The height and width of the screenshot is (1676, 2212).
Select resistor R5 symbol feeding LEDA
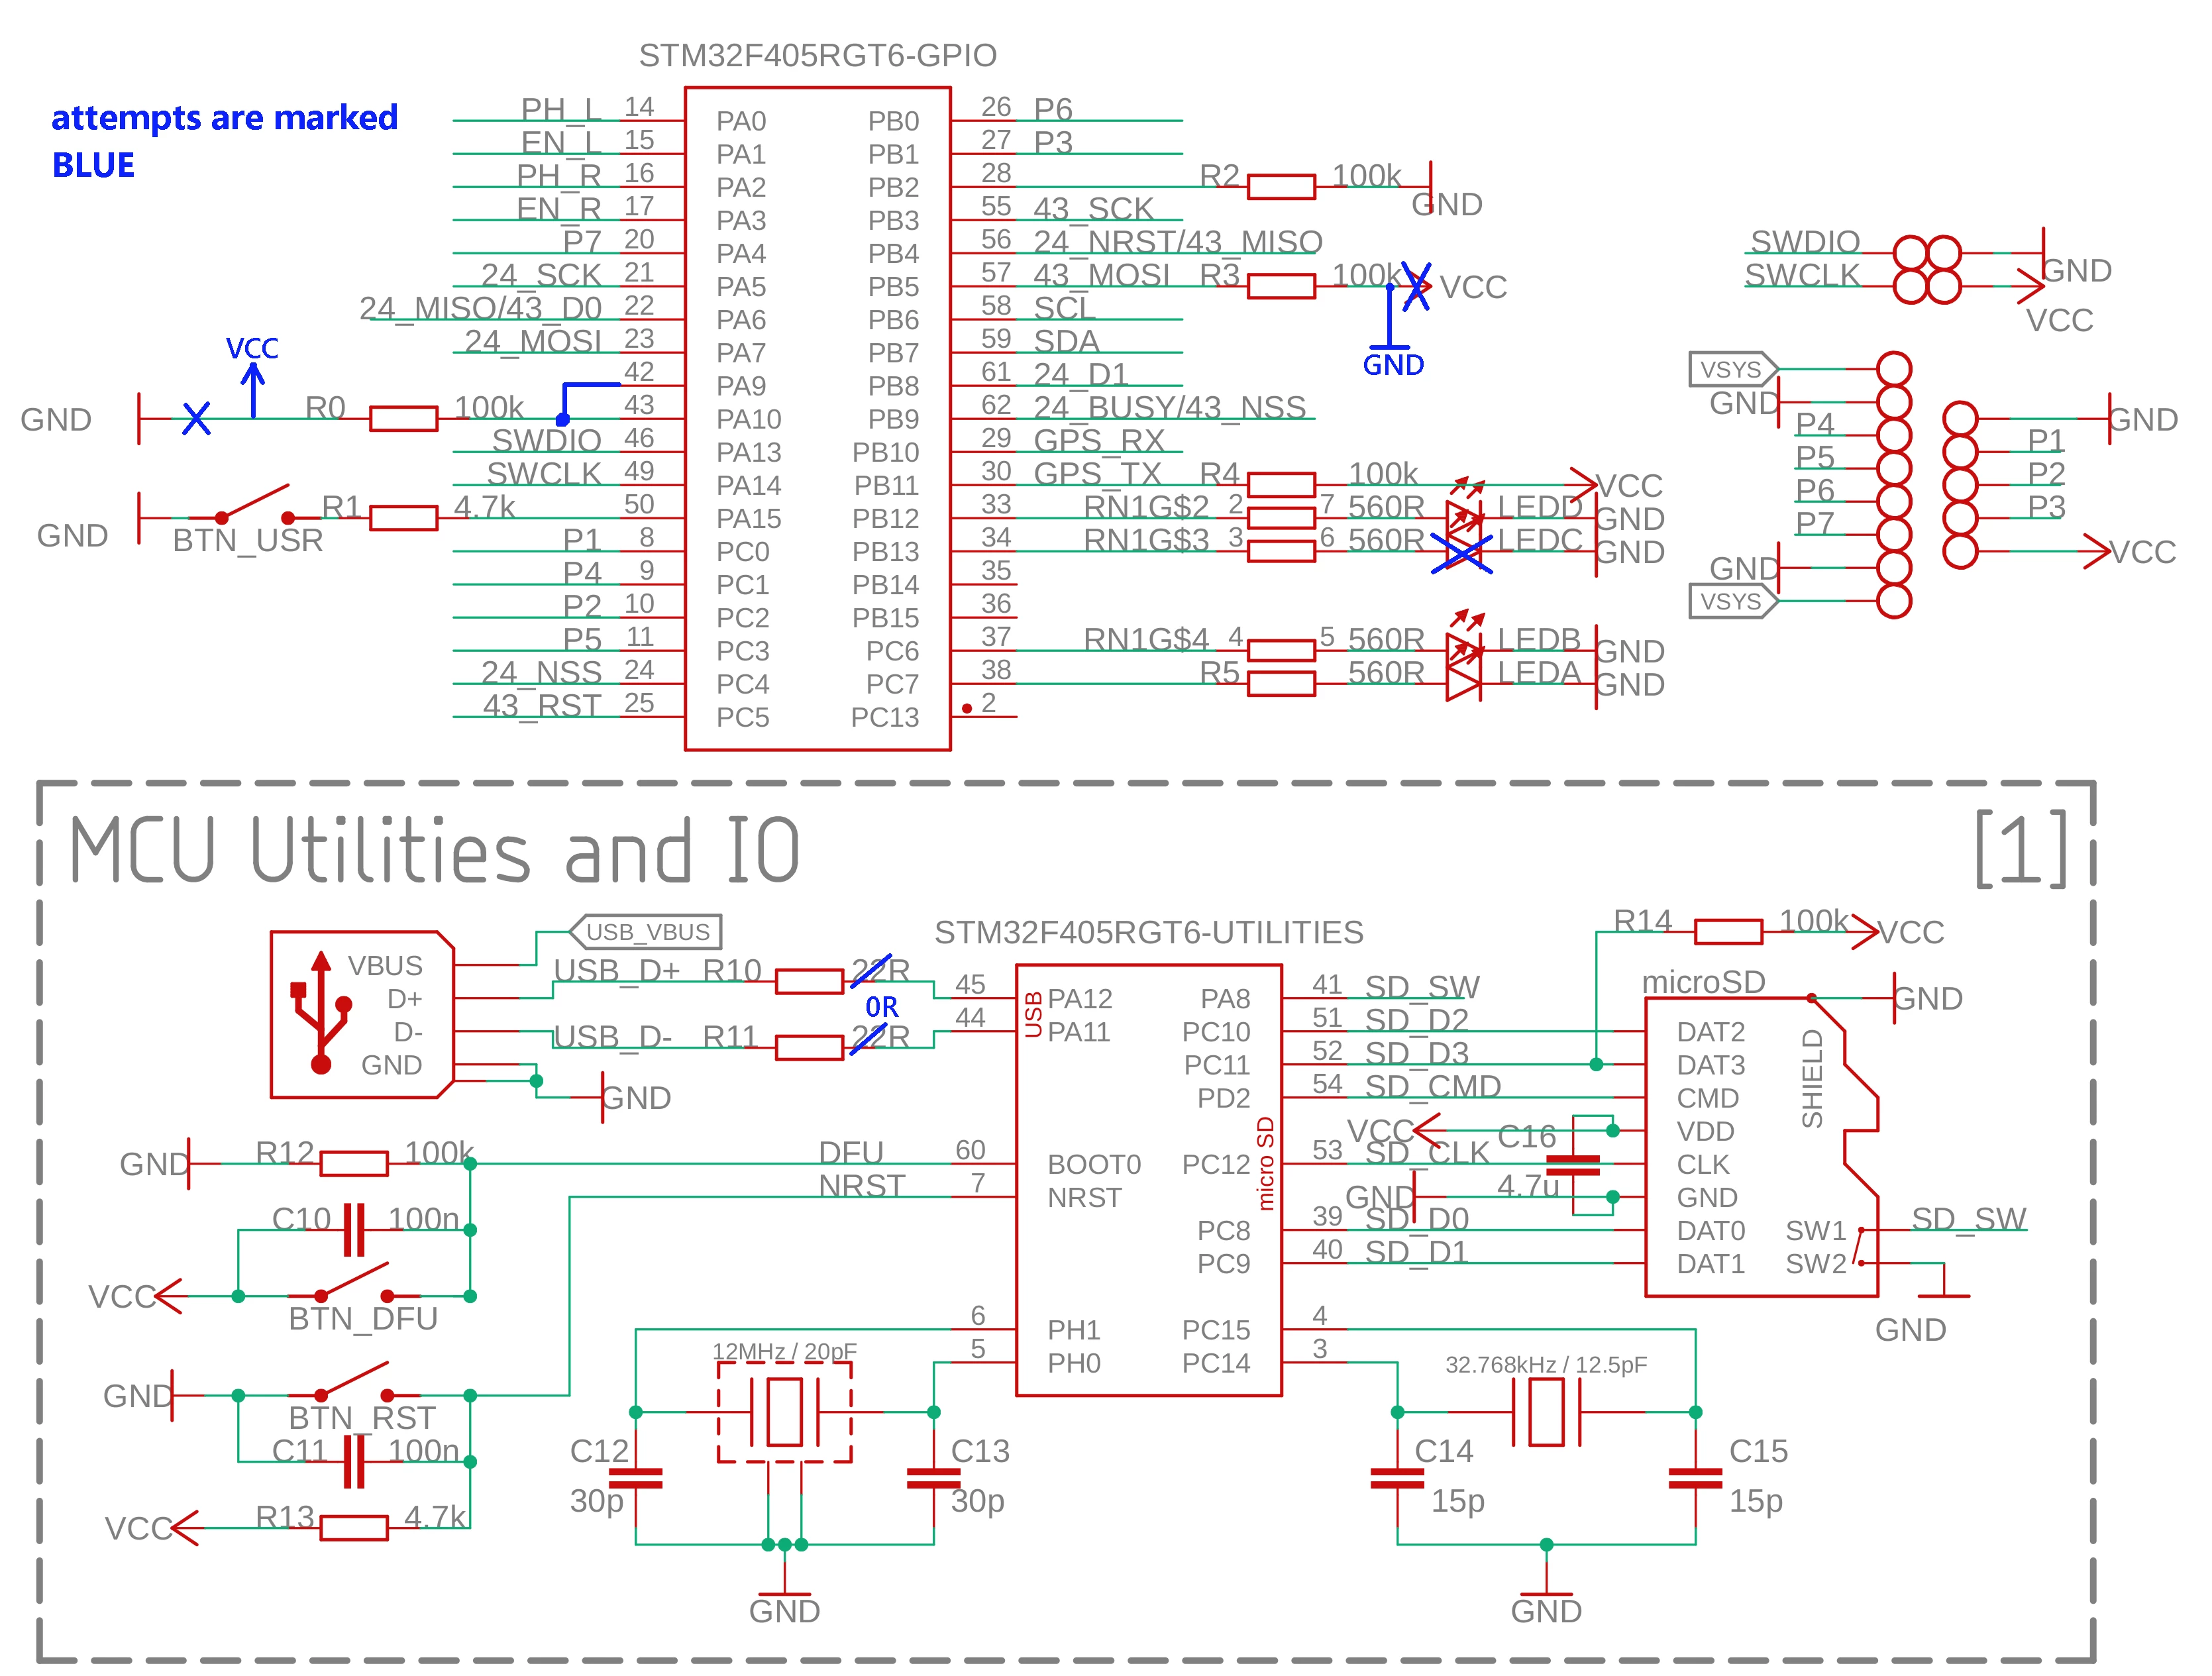coord(1281,684)
